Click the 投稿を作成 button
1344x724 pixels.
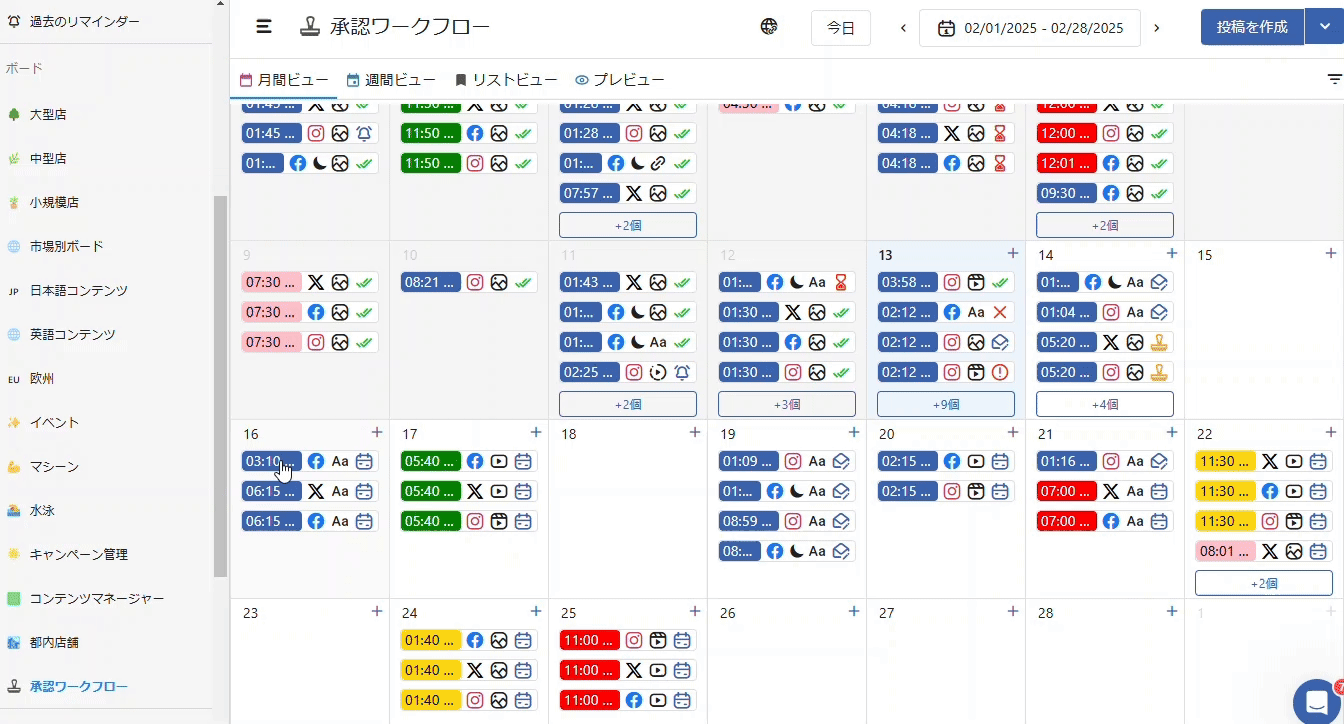1252,28
